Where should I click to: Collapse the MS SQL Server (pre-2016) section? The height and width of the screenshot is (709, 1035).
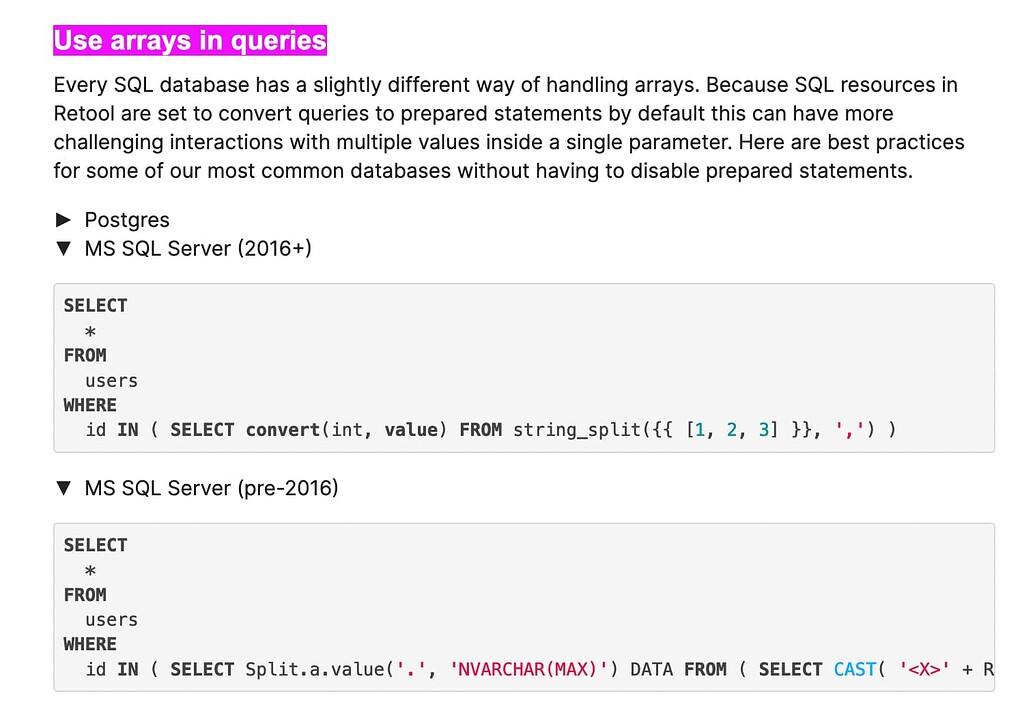click(64, 488)
